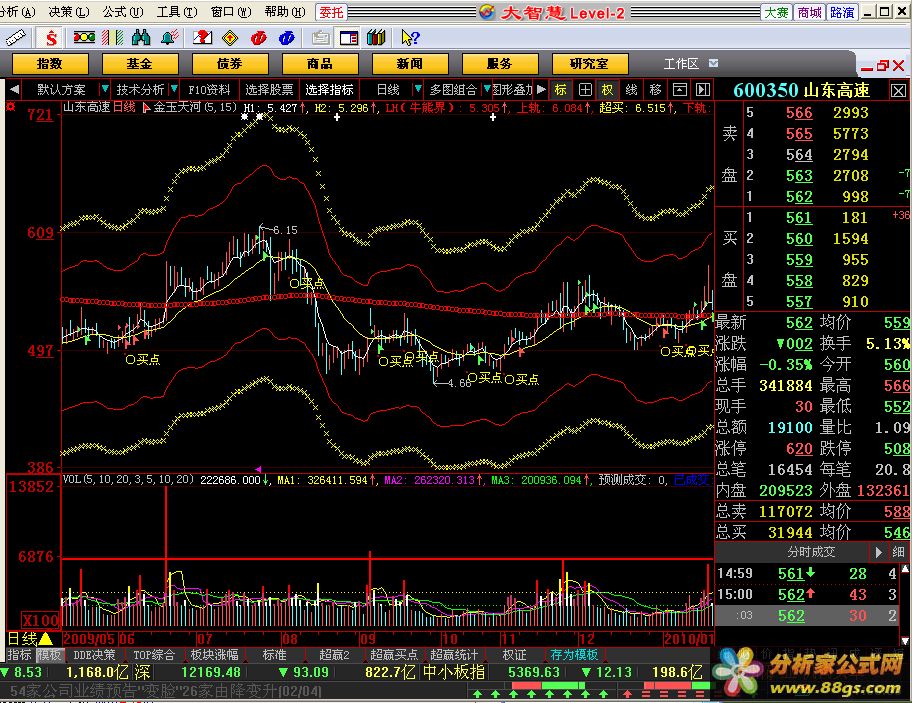Click the play arrow beside 分时成交
Viewport: 912px width, 703px height.
[879, 552]
